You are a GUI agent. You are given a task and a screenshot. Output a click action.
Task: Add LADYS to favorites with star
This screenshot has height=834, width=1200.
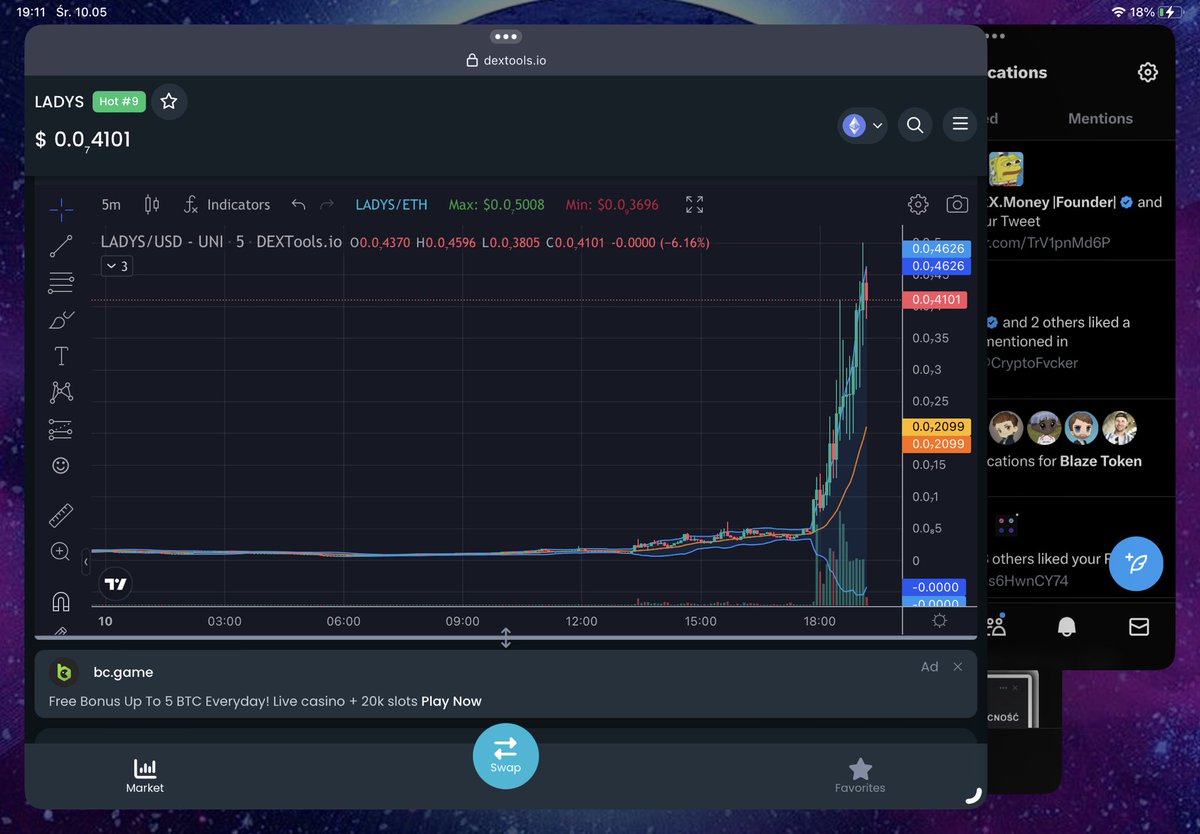[169, 101]
